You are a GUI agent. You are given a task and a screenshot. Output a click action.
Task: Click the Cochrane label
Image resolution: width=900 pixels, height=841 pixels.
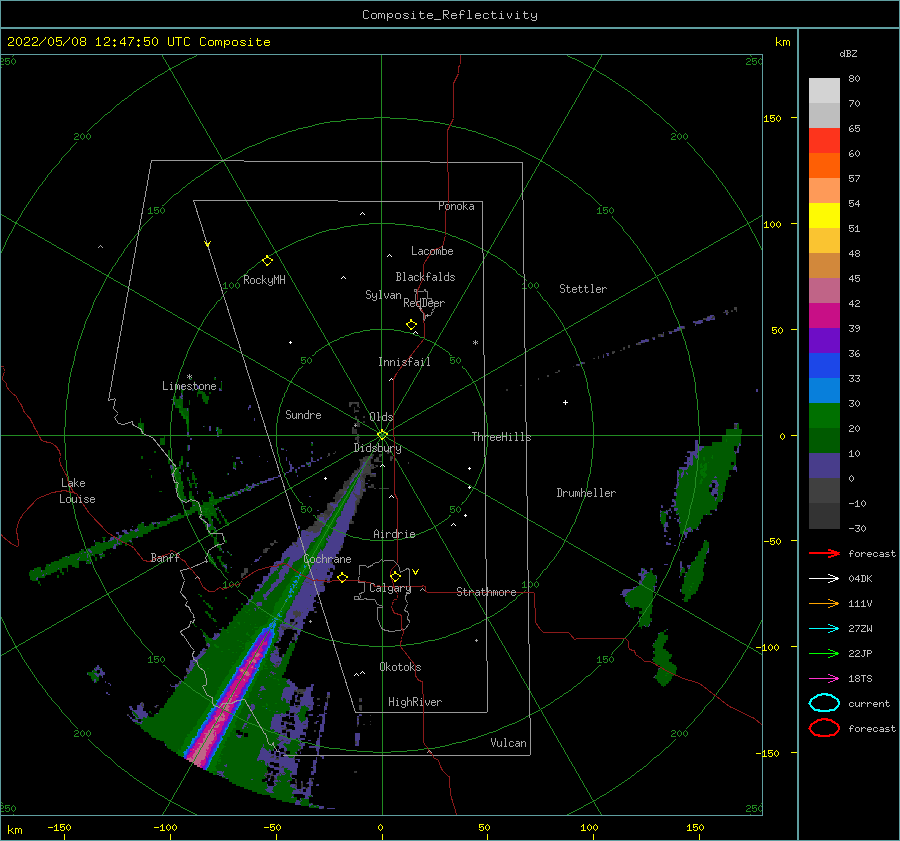pos(327,559)
